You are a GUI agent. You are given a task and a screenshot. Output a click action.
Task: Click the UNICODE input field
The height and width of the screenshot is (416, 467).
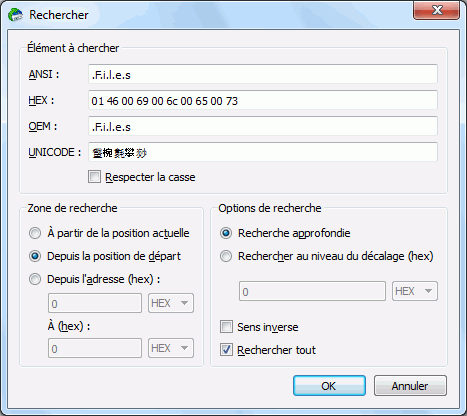tap(263, 152)
